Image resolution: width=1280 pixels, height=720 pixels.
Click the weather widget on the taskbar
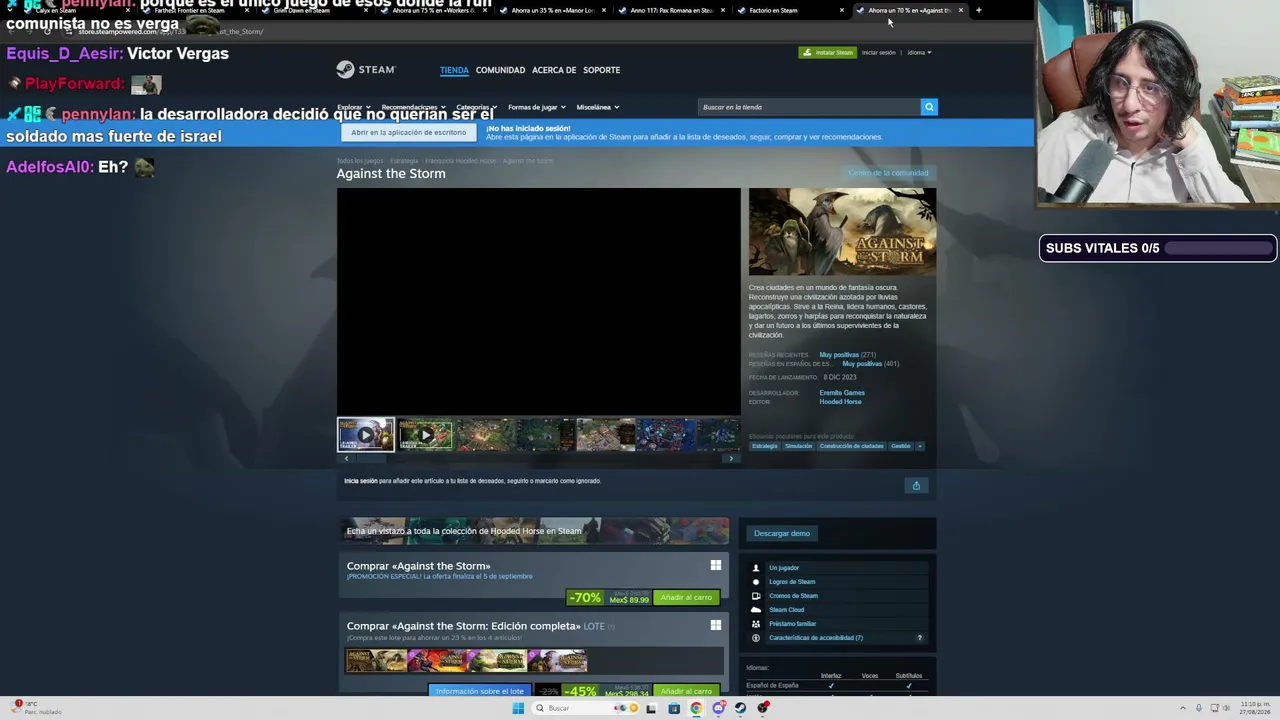pos(36,708)
